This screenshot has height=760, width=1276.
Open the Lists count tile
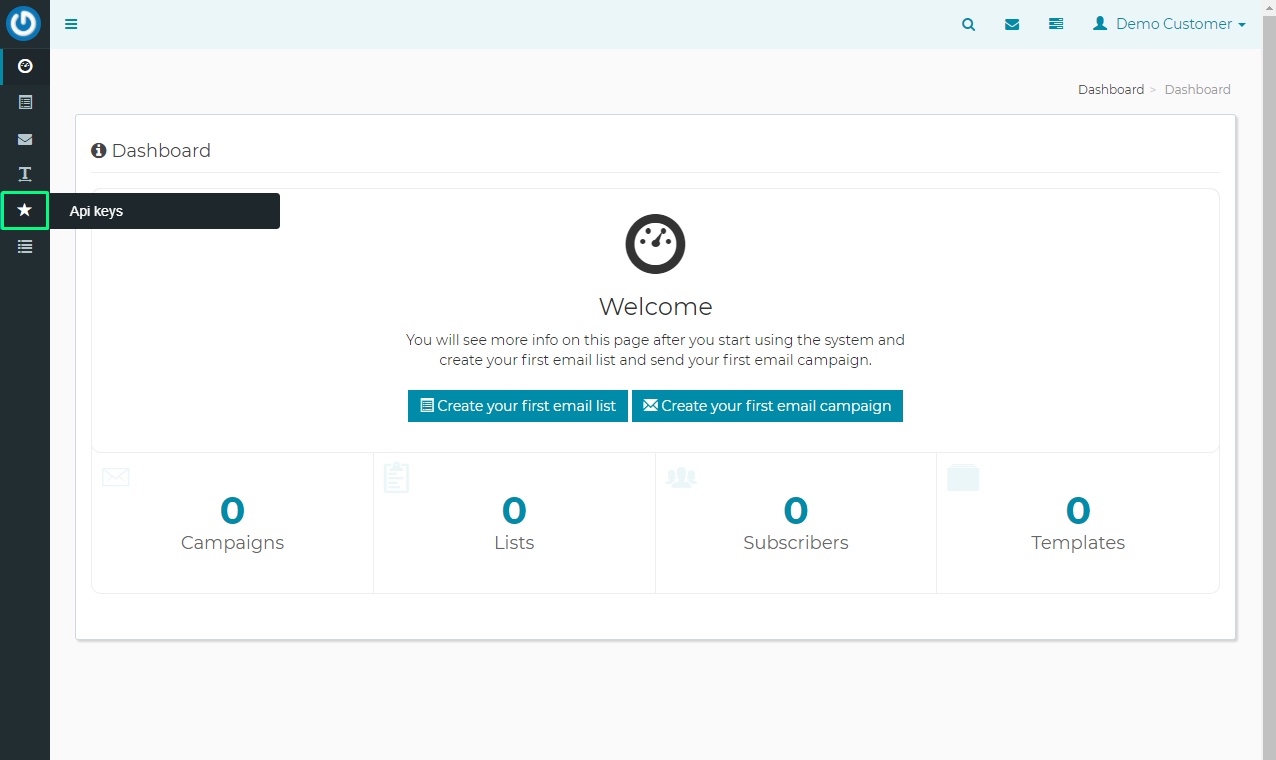click(x=514, y=523)
